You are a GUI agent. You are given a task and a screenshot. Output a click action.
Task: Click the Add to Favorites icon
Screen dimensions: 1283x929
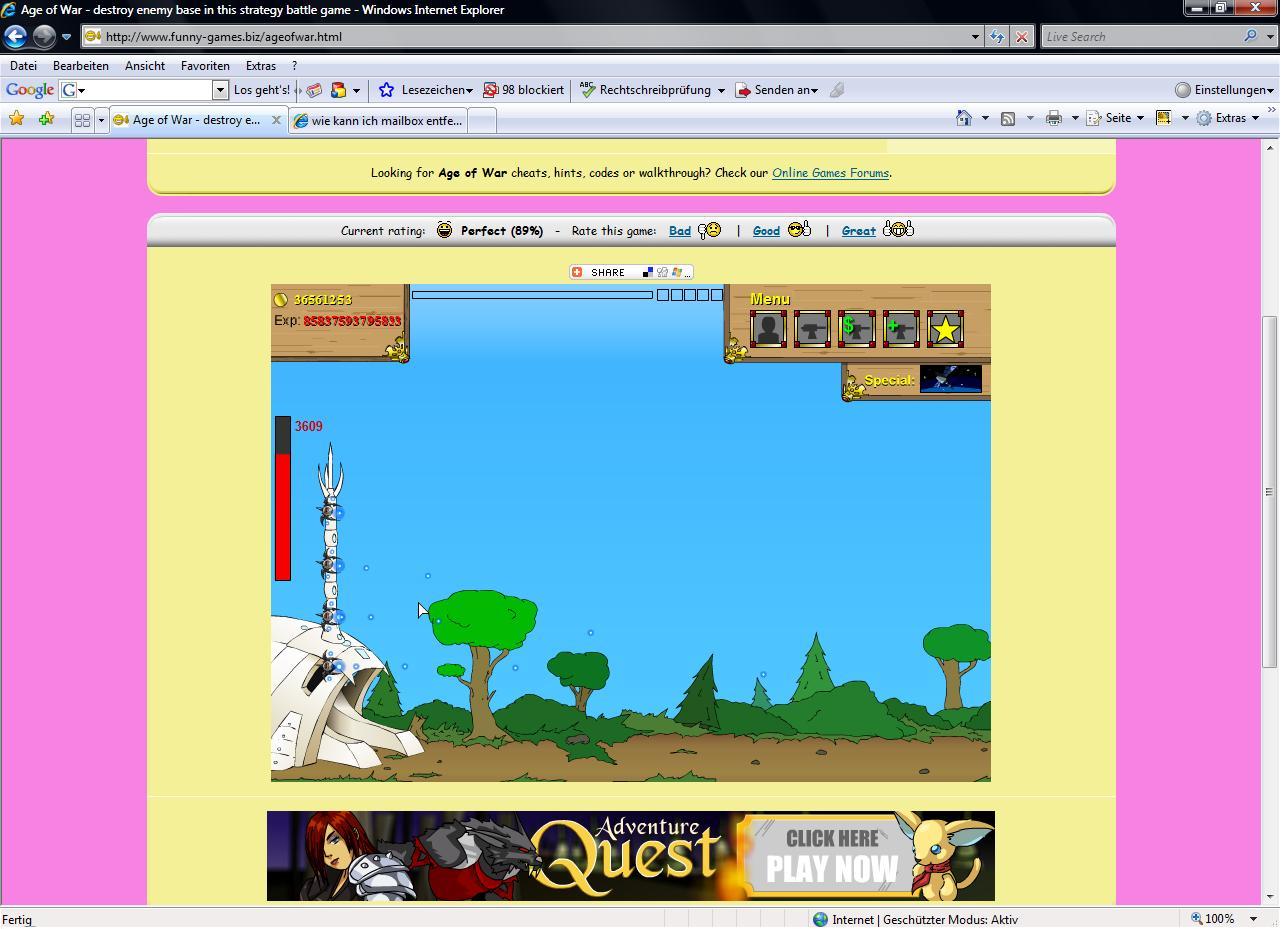[46, 119]
